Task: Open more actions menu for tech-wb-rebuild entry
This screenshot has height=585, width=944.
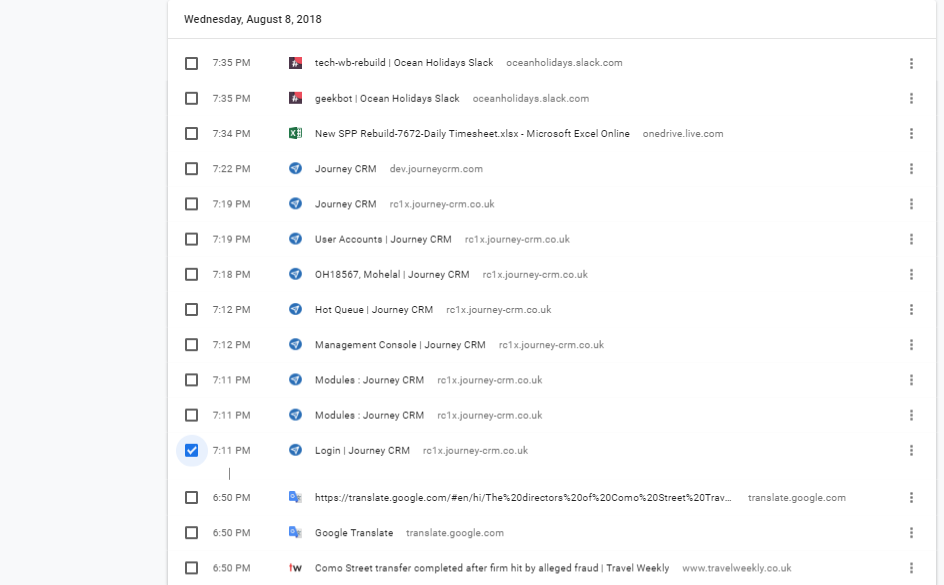Action: (911, 63)
